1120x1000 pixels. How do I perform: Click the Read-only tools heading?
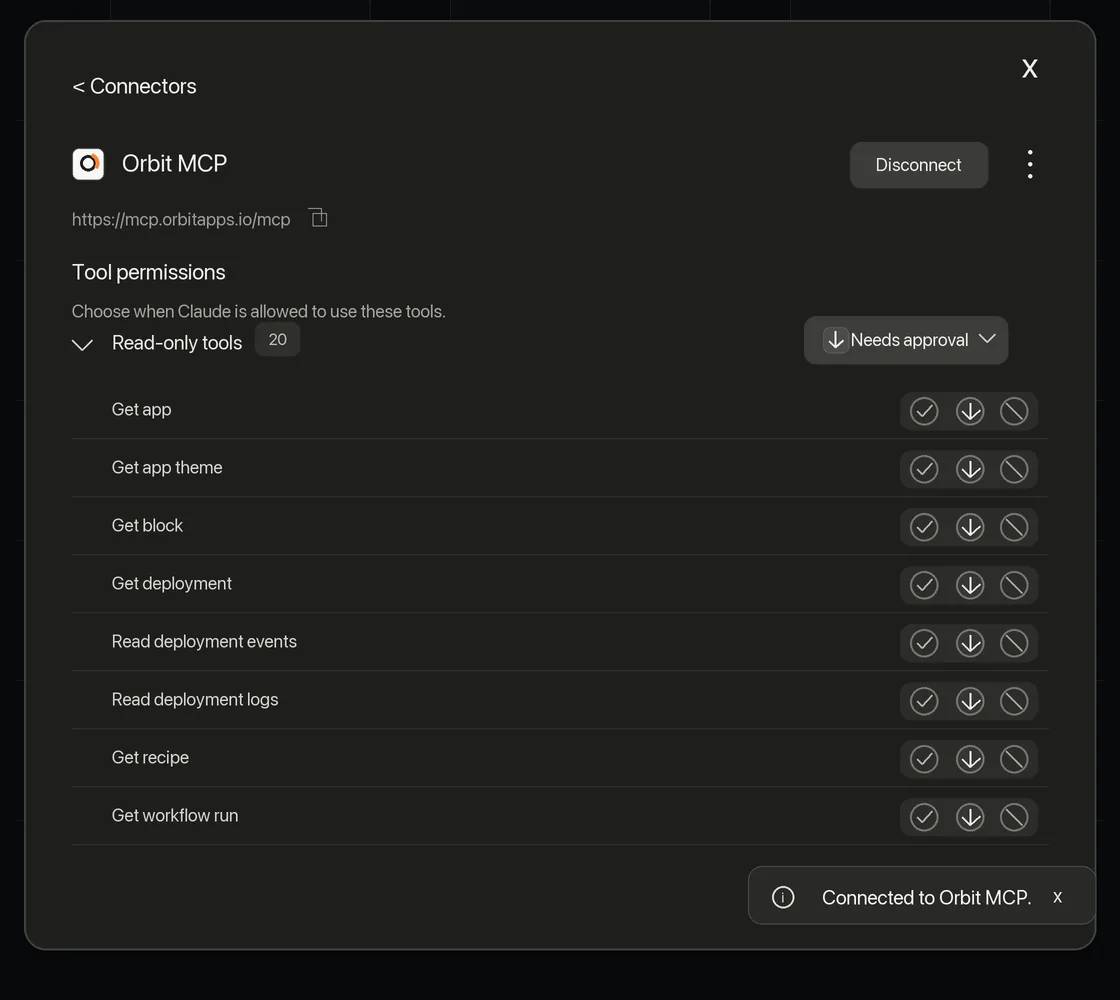(177, 343)
